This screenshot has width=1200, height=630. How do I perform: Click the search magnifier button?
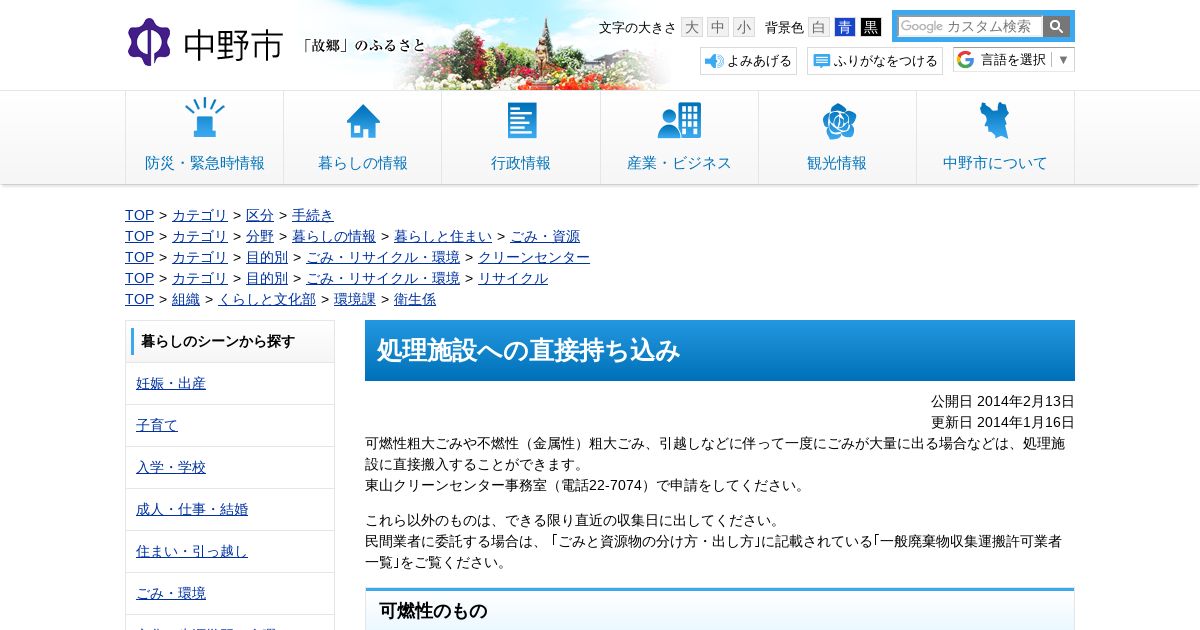pos(1056,27)
